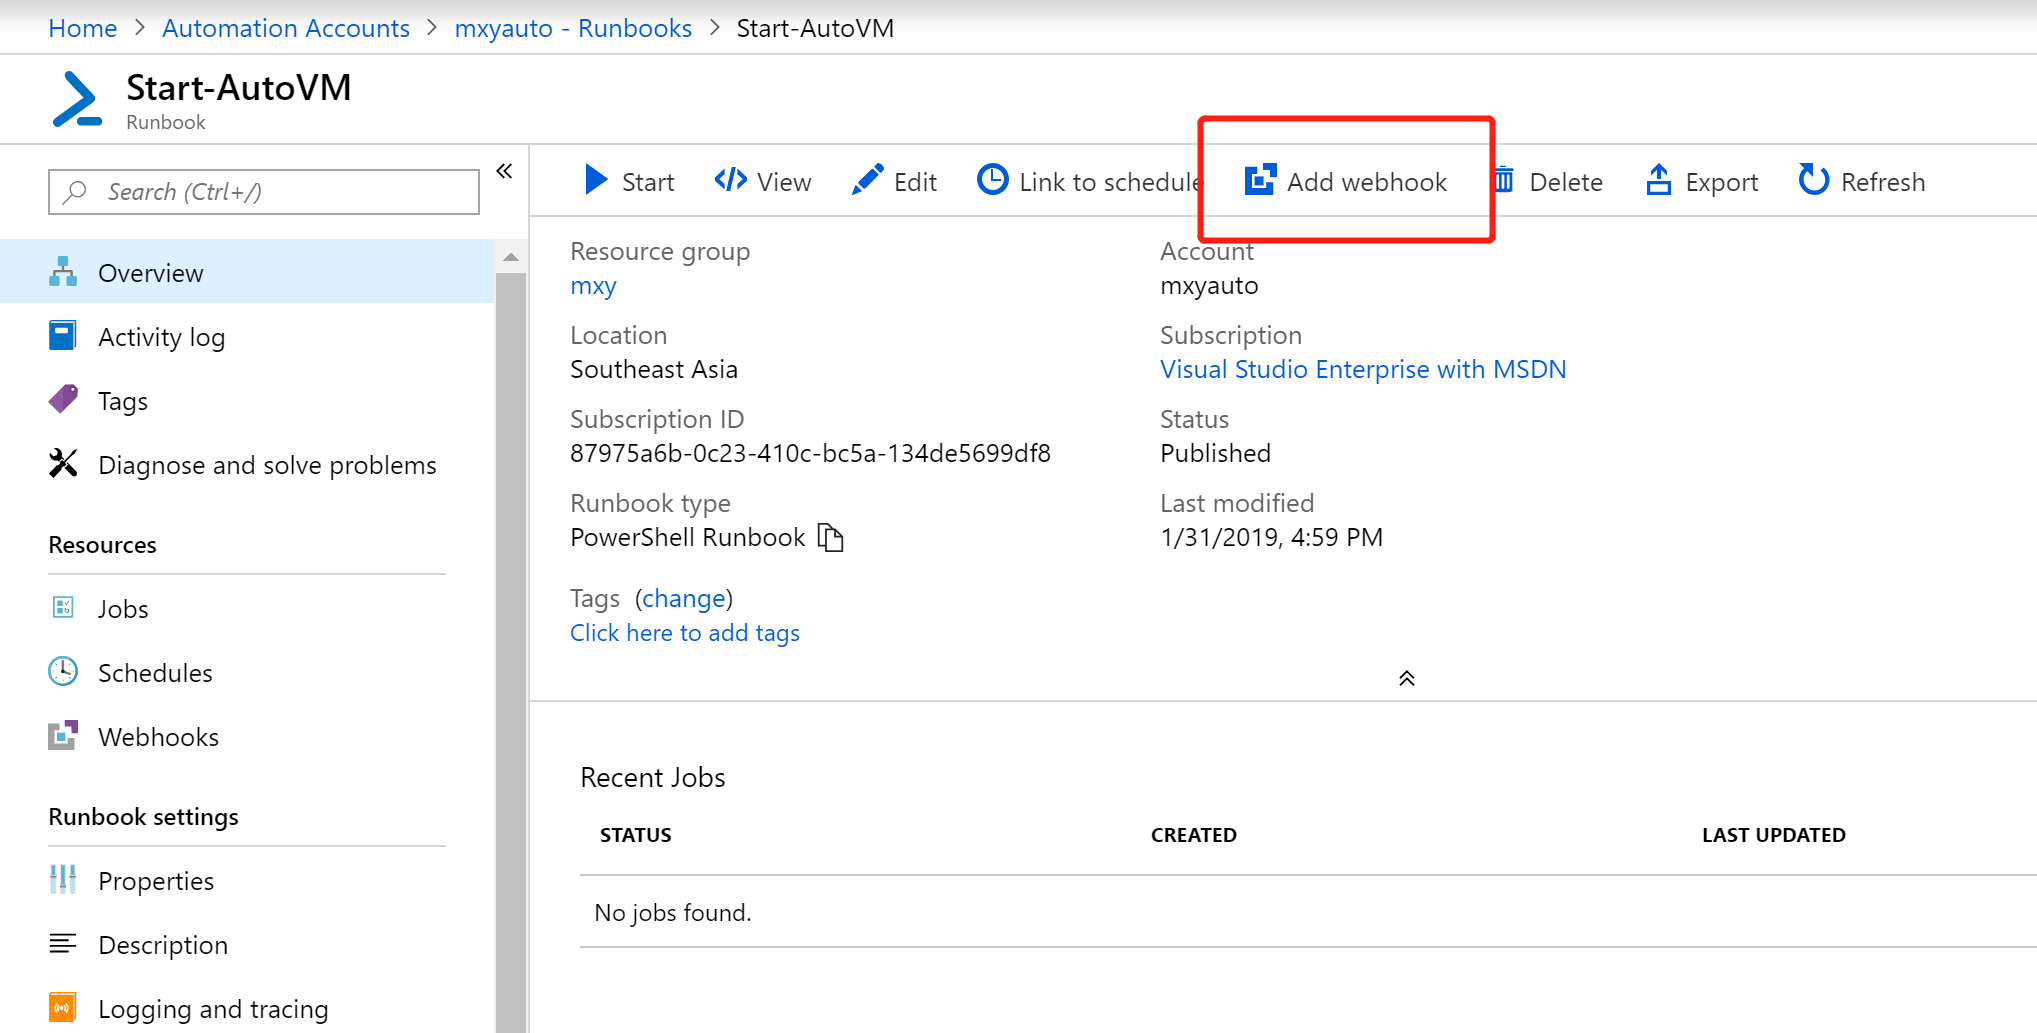Open Visual Studio Enterprise with MSDN subscription
The width and height of the screenshot is (2037, 1033).
pyautogui.click(x=1363, y=369)
